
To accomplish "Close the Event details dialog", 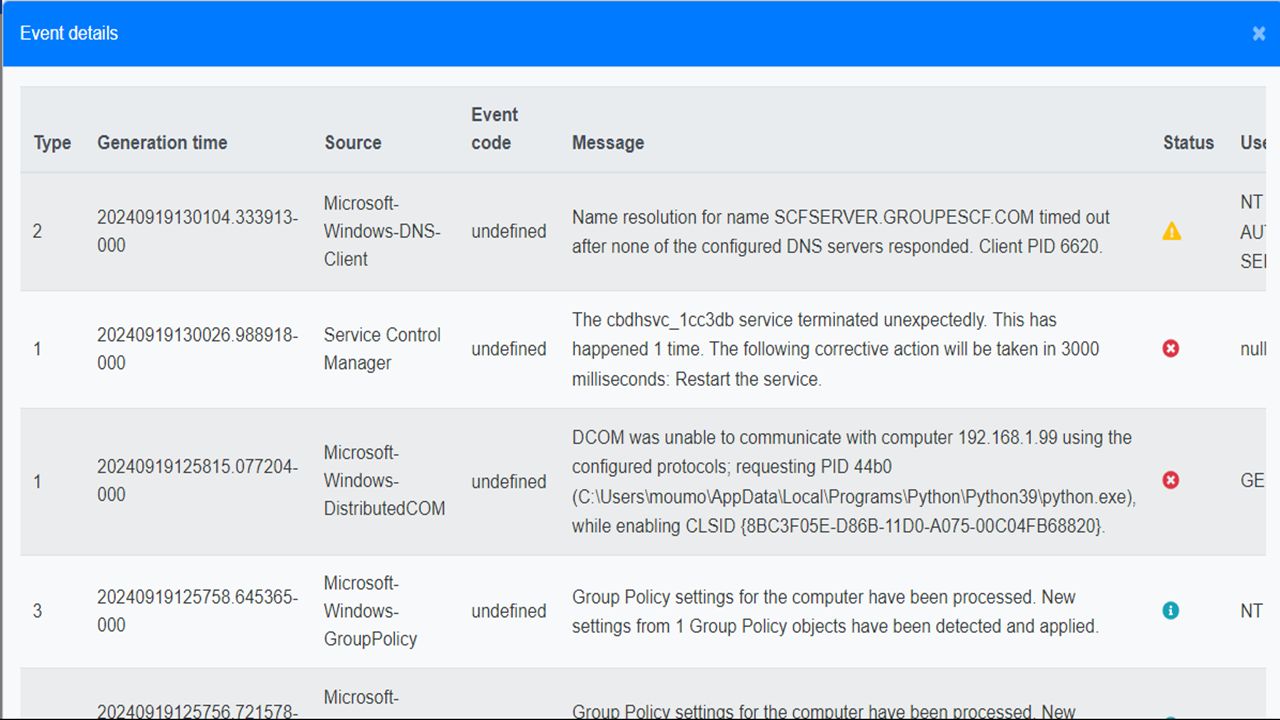I will coord(1258,34).
